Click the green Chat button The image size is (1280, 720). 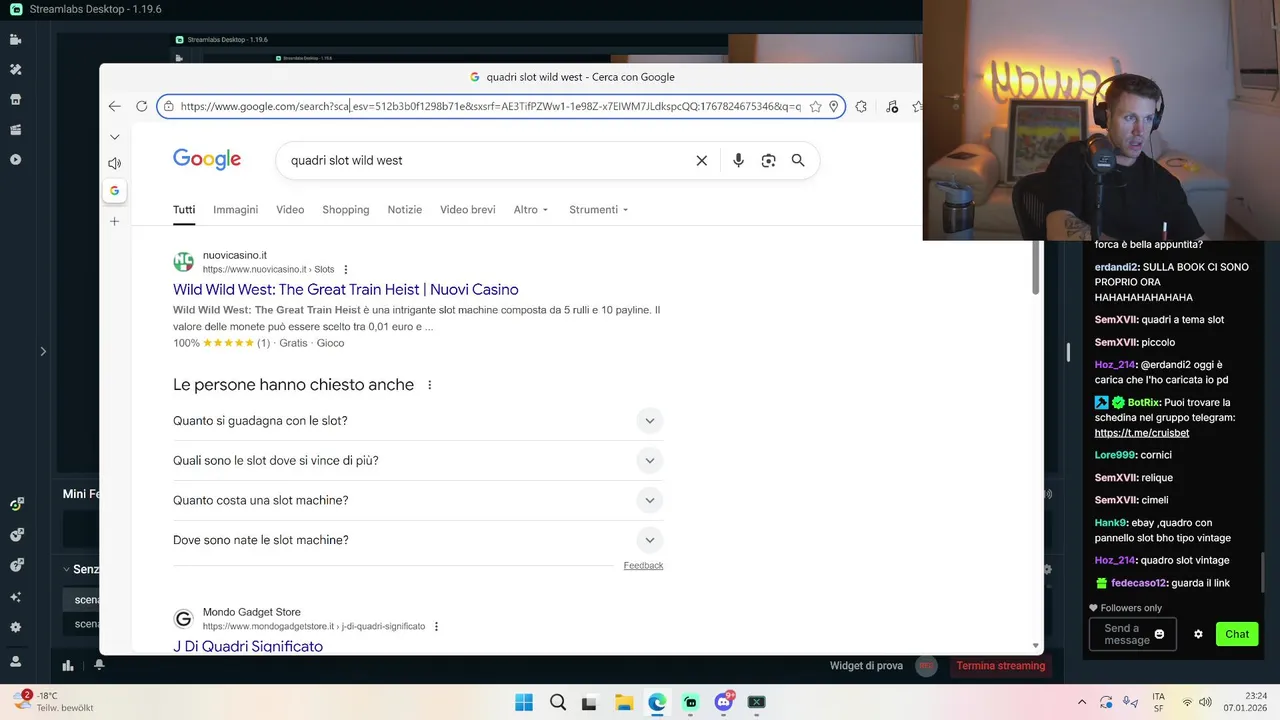point(1237,634)
